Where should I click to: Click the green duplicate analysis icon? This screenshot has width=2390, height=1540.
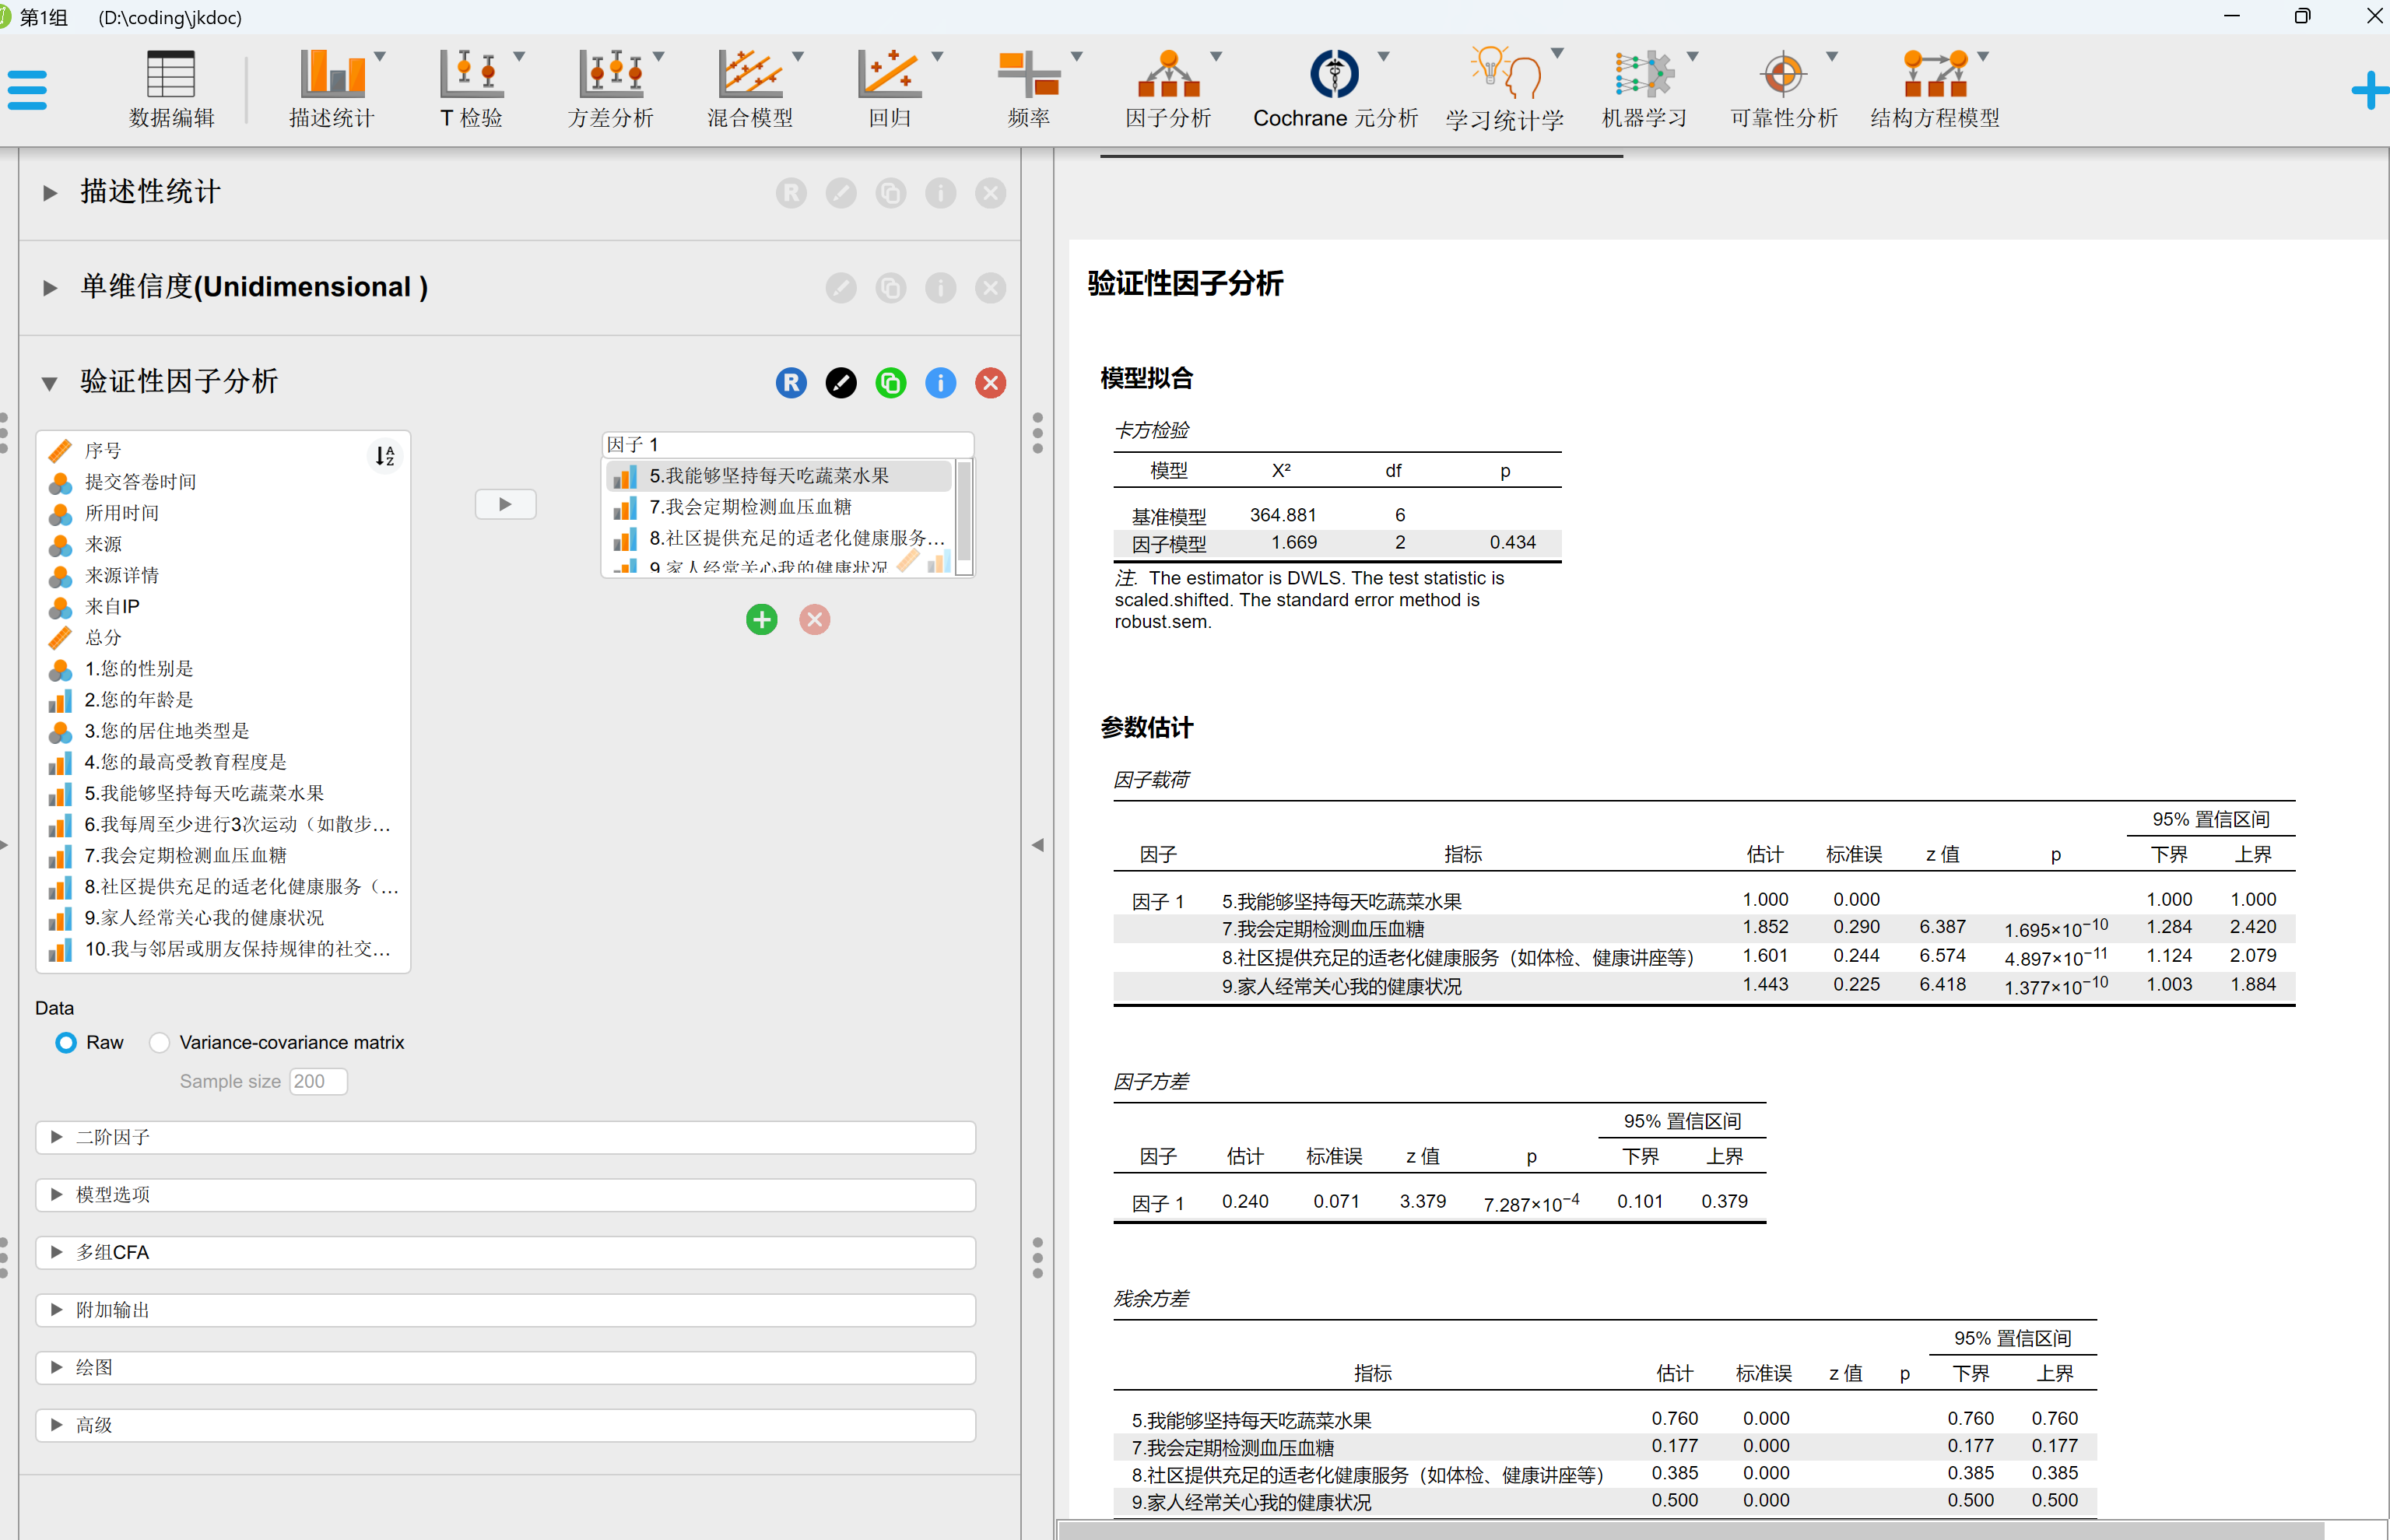pyautogui.click(x=890, y=383)
